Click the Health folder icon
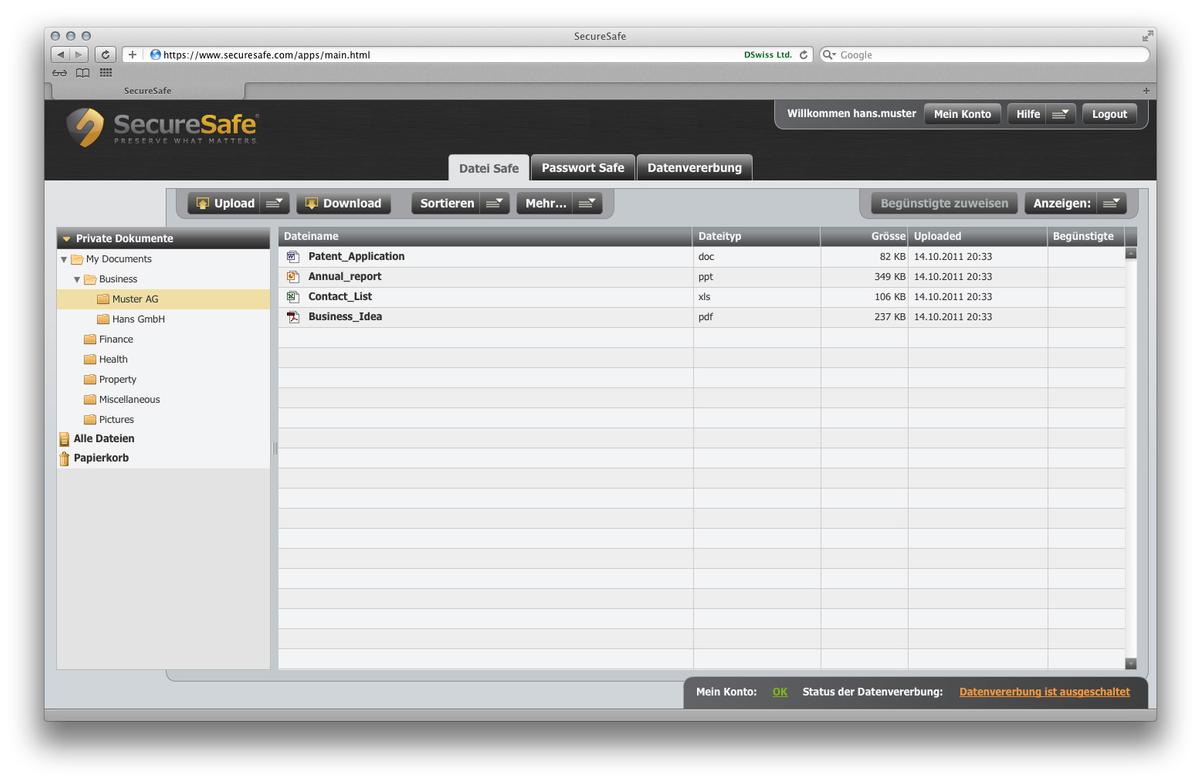This screenshot has height=781, width=1200. [x=90, y=359]
